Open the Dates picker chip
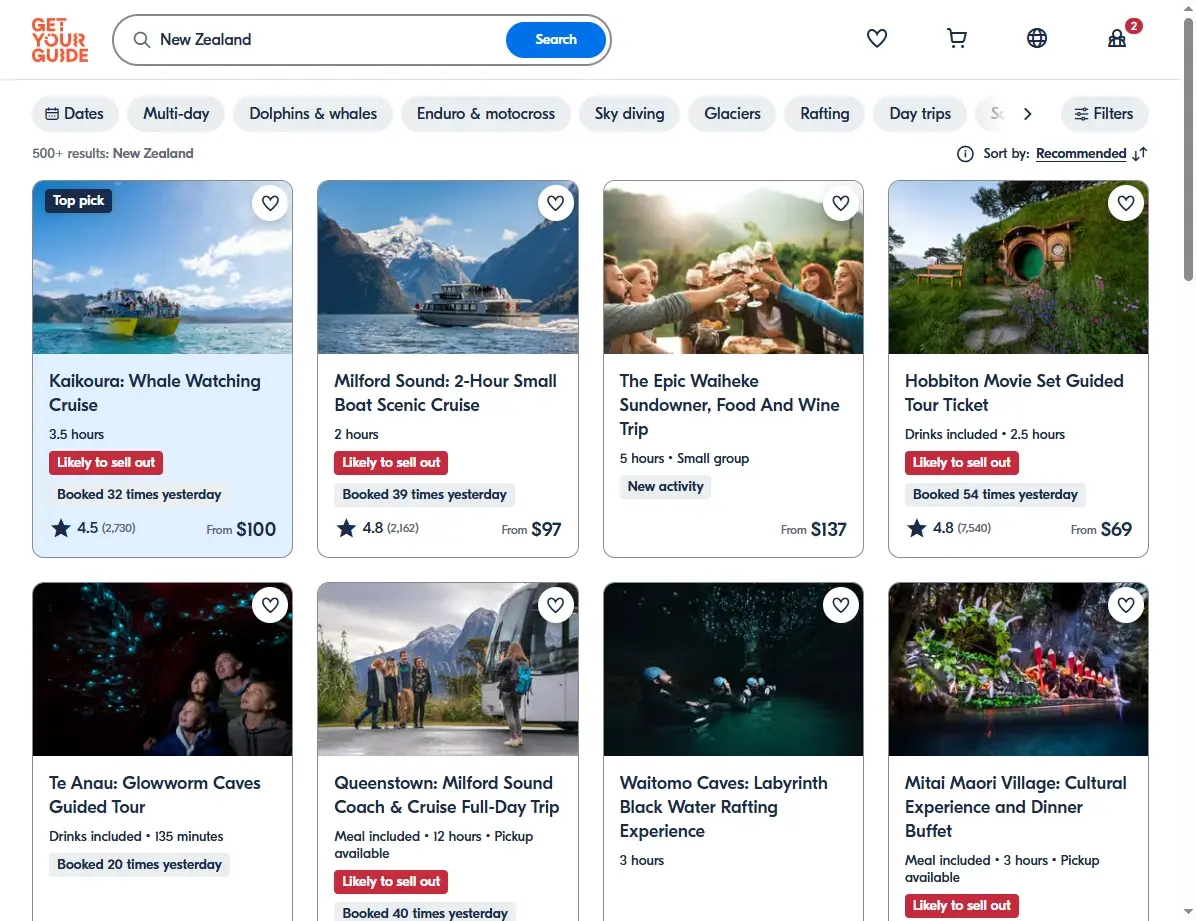Screen dimensions: 1196x921 pyautogui.click(x=75, y=114)
